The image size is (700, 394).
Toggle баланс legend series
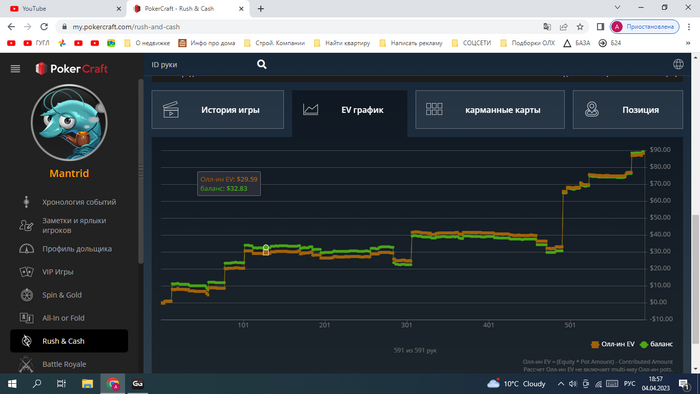click(x=656, y=344)
